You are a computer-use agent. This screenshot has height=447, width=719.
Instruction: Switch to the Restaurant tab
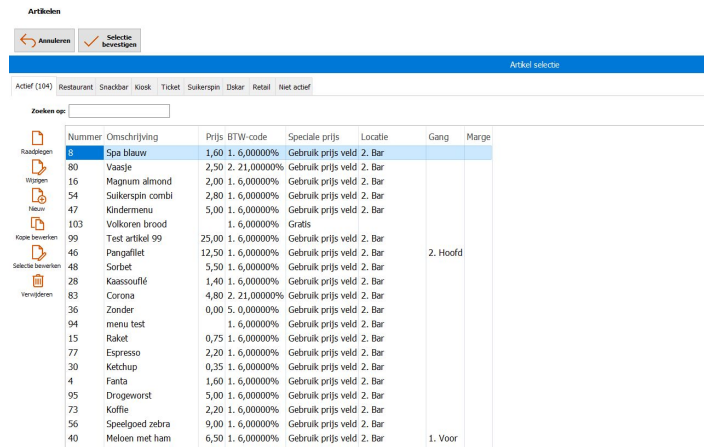[76, 87]
